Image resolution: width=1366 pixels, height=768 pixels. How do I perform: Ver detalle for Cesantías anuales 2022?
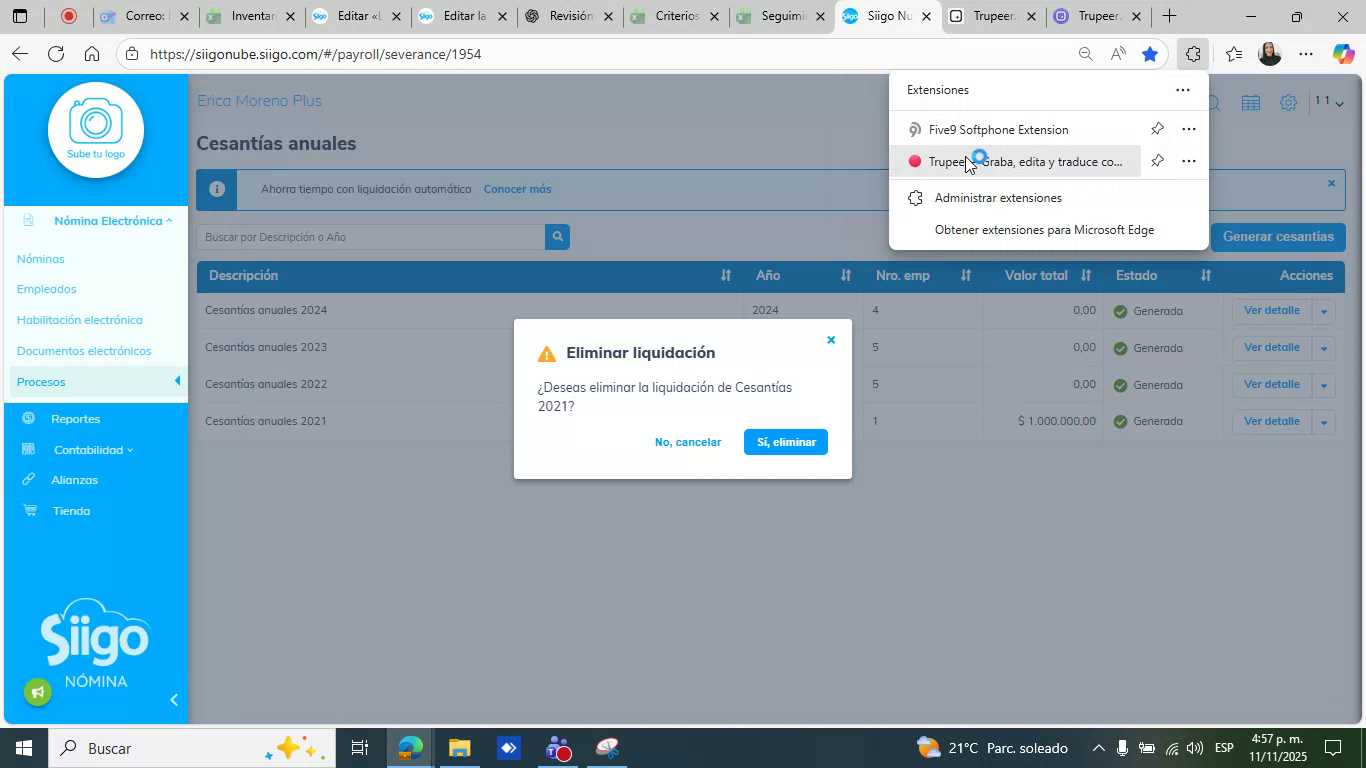click(1271, 385)
